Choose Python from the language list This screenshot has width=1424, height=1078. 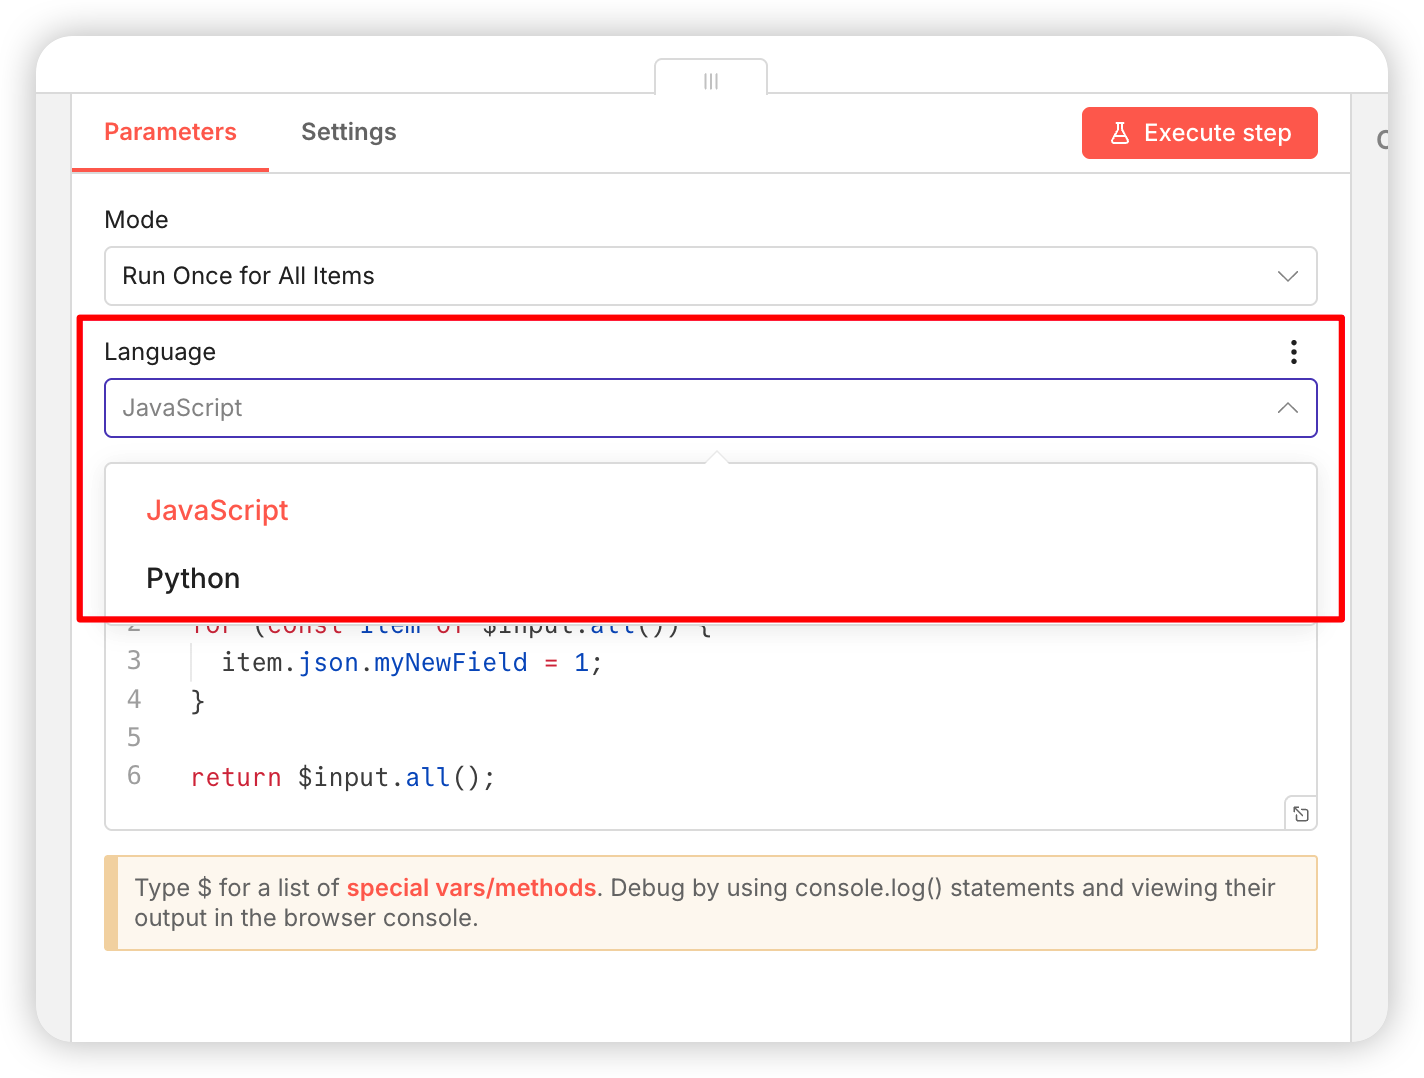193,579
